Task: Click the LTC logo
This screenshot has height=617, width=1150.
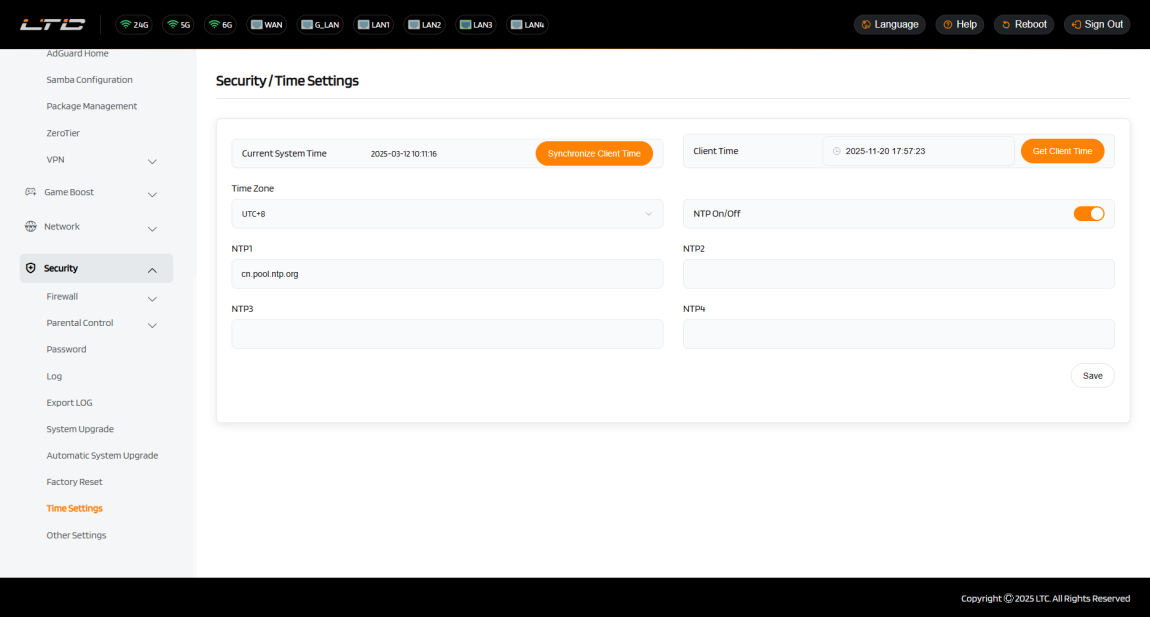Action: (52, 24)
